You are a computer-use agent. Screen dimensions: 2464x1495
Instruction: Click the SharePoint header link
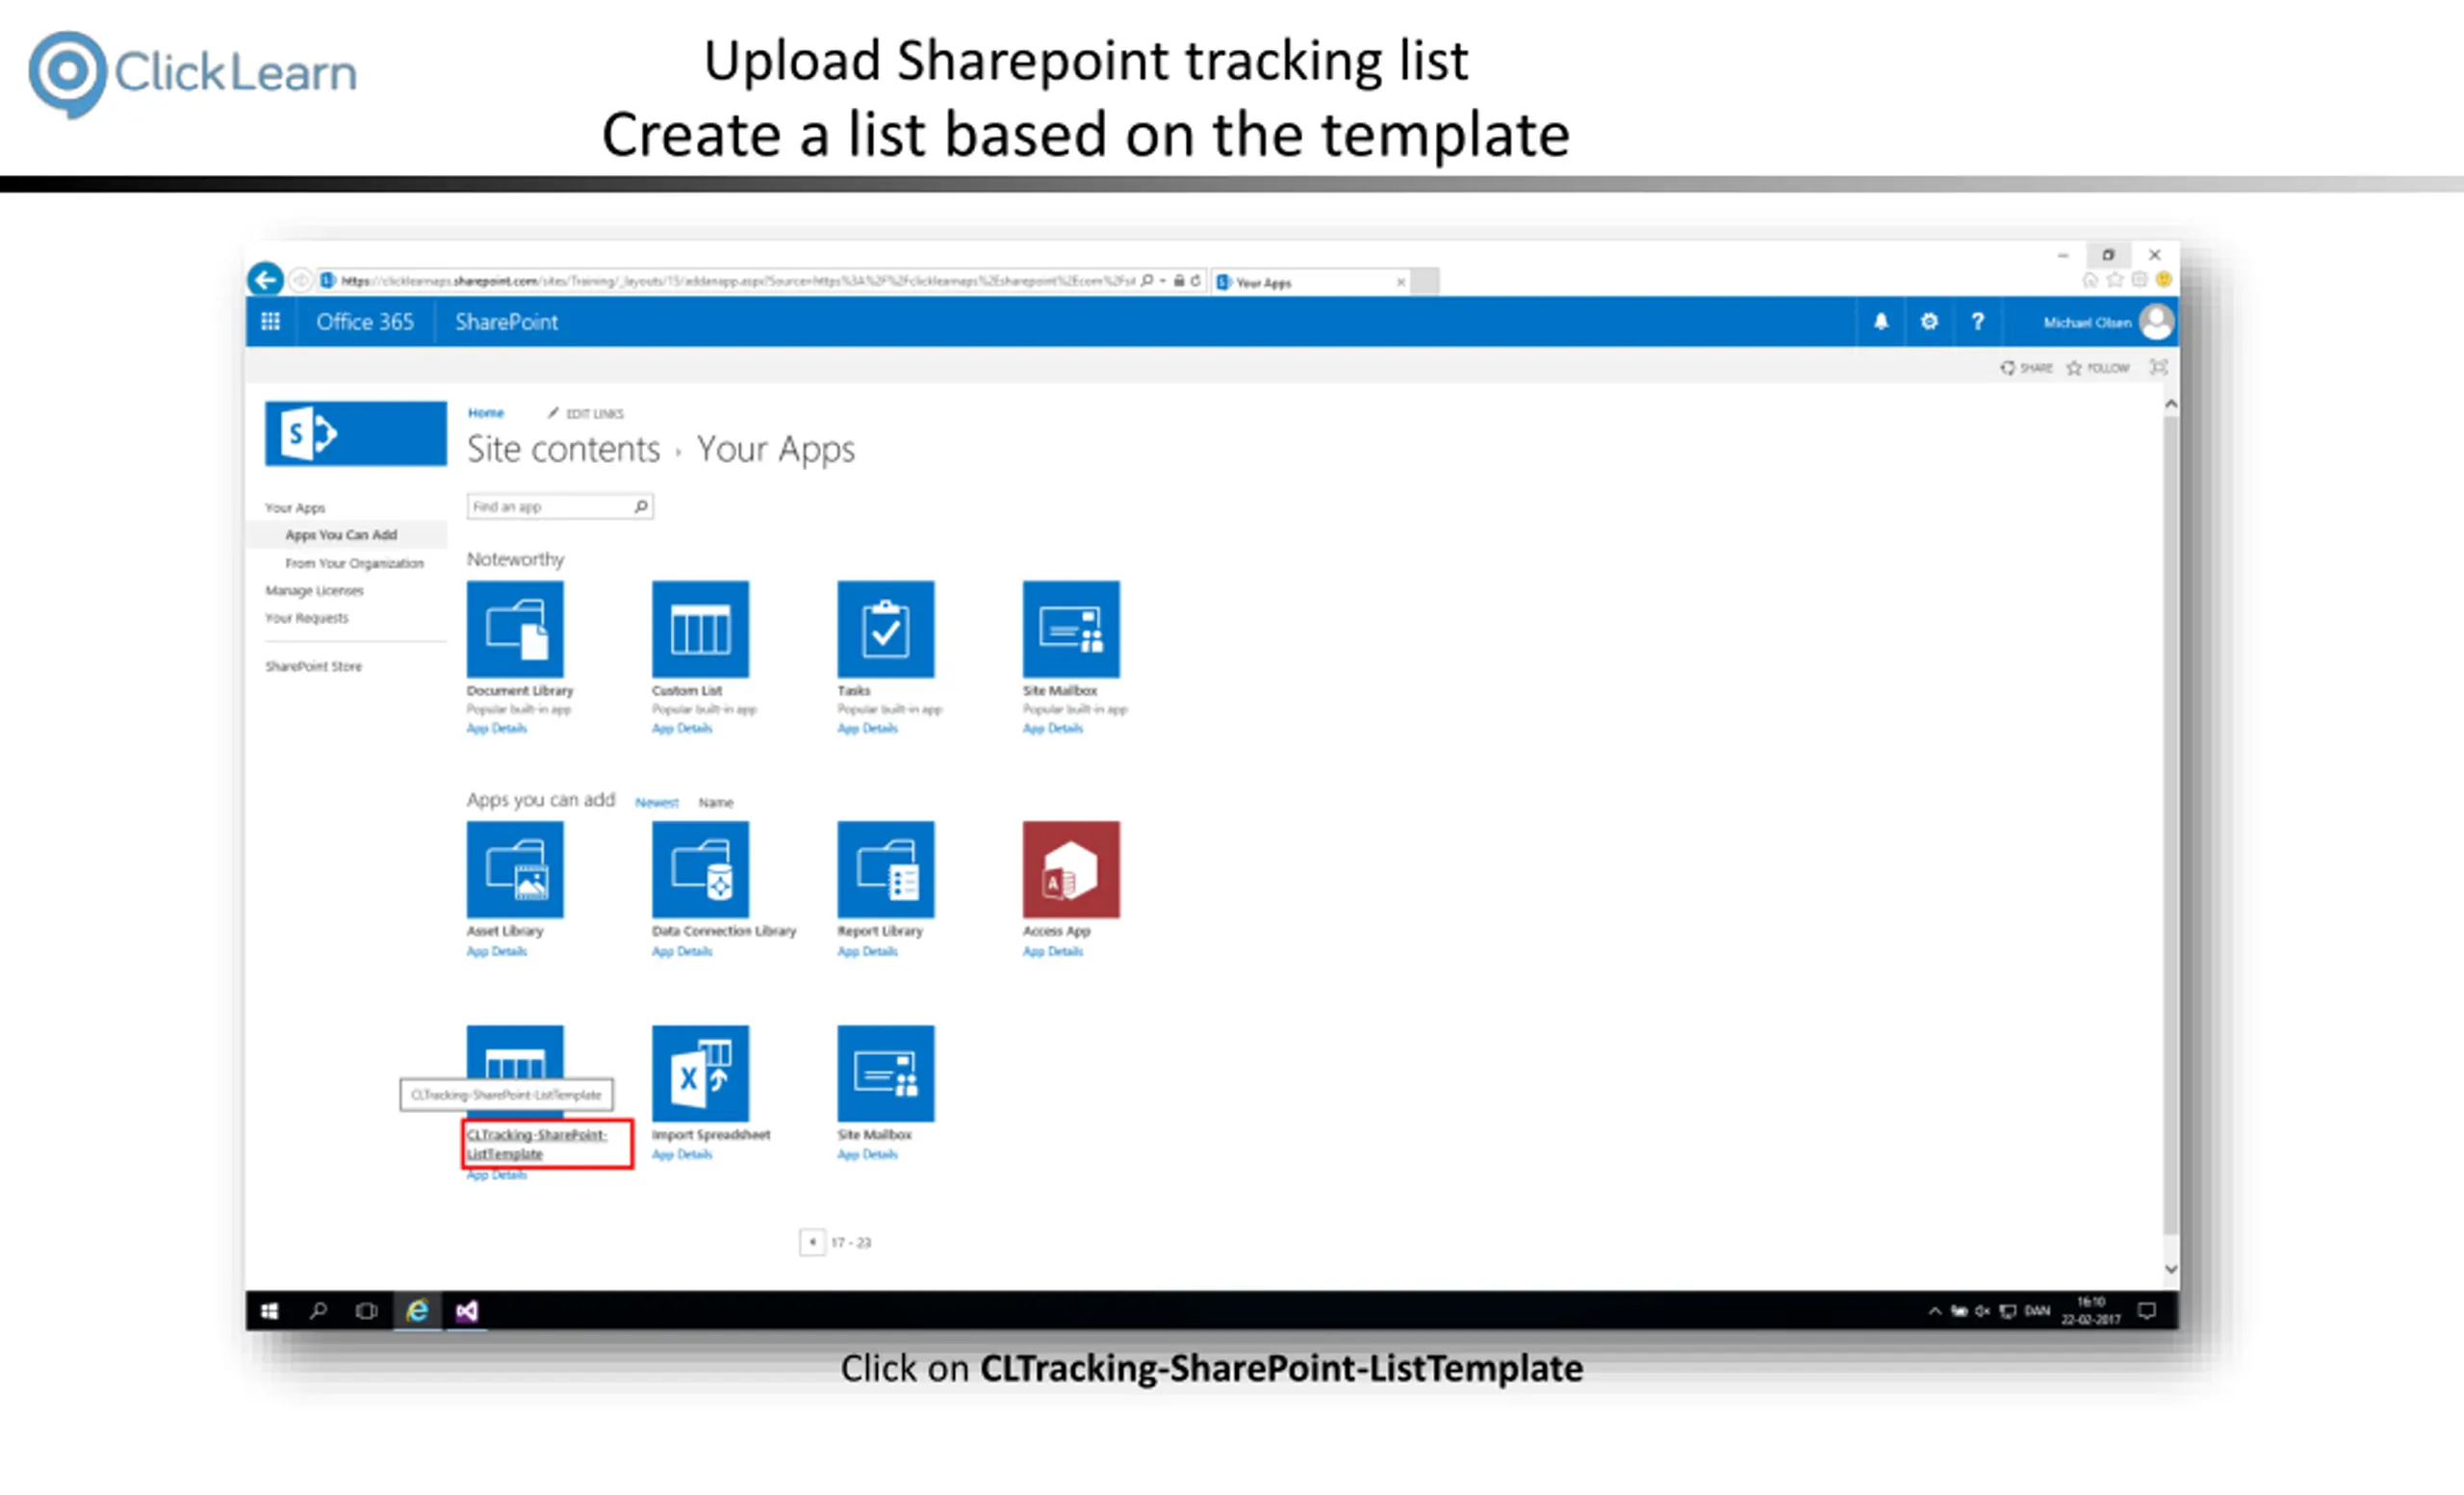506,322
